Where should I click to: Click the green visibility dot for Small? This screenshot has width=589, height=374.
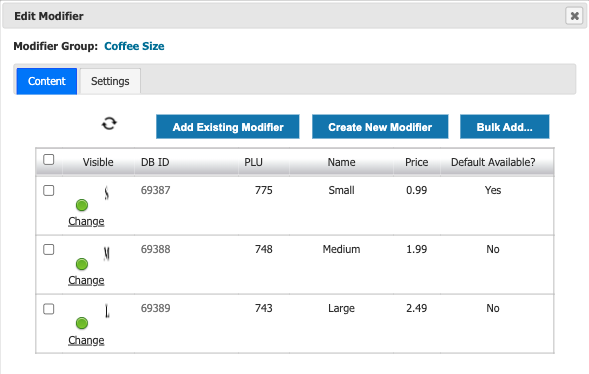[82, 205]
